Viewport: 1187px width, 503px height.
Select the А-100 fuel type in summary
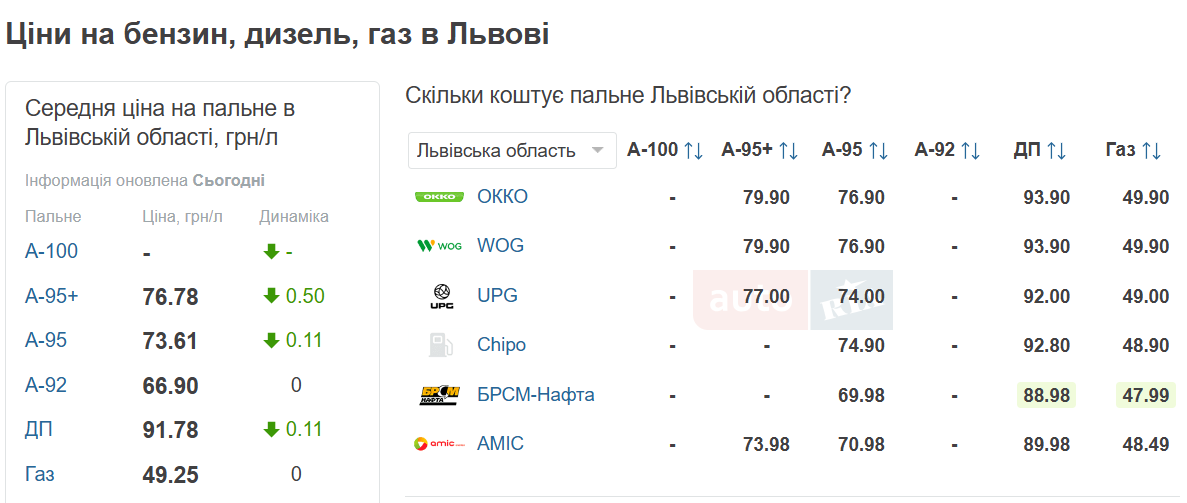coord(51,251)
